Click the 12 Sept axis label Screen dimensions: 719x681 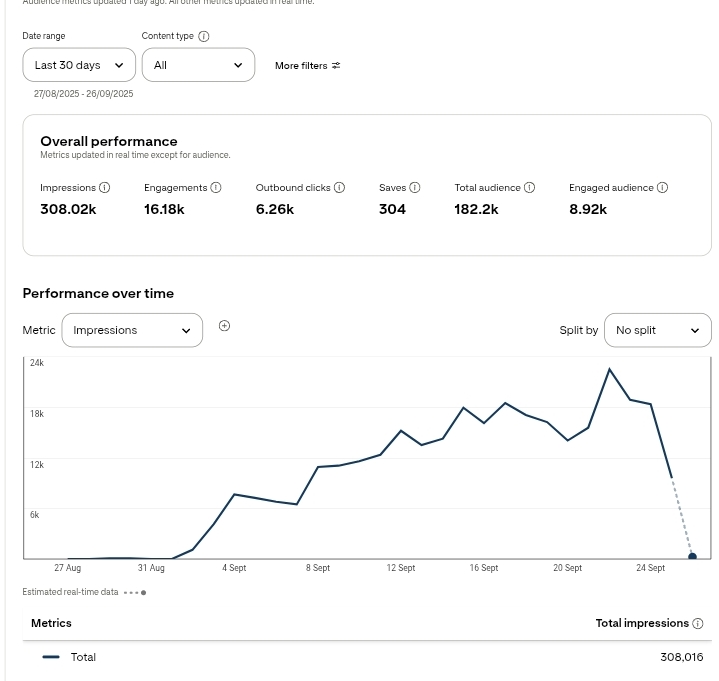[x=401, y=568]
